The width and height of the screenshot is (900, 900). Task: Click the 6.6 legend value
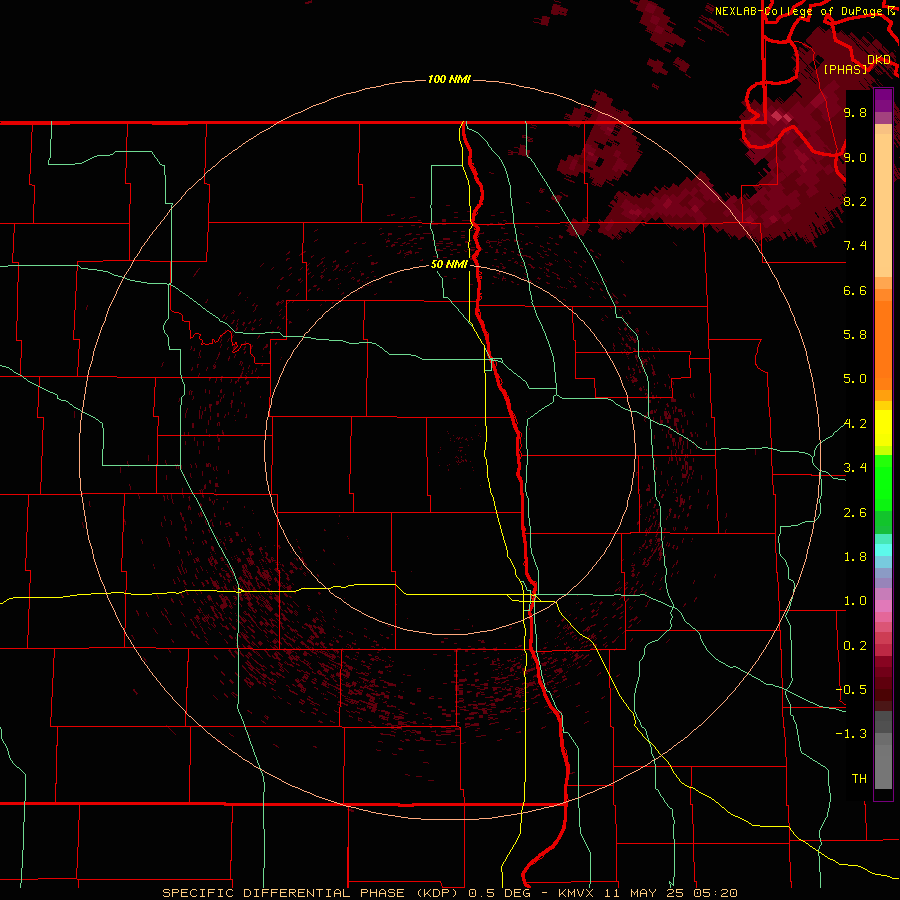tap(855, 290)
